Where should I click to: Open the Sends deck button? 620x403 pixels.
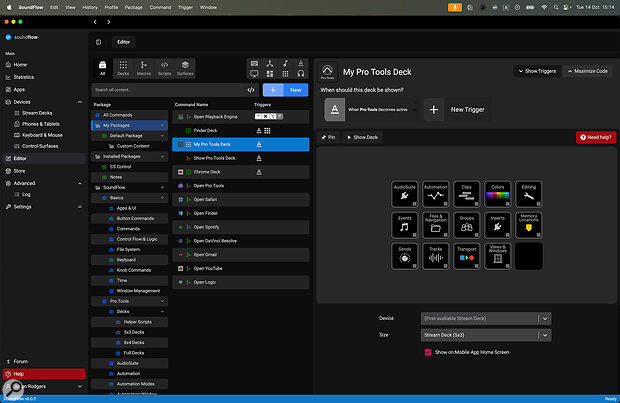(x=405, y=256)
